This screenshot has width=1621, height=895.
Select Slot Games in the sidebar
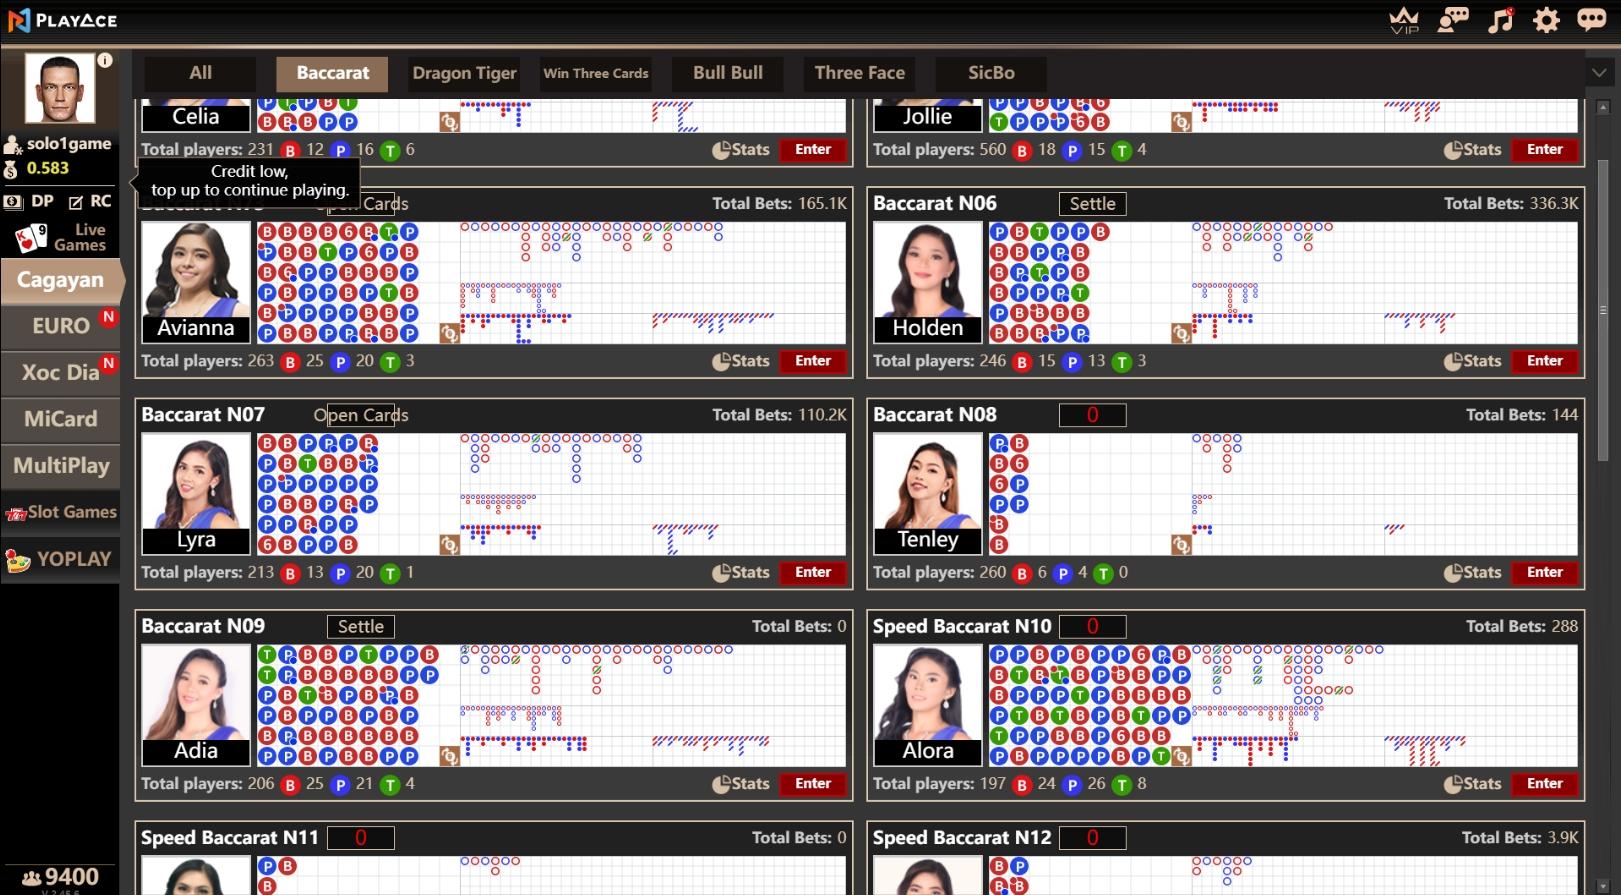(61, 512)
